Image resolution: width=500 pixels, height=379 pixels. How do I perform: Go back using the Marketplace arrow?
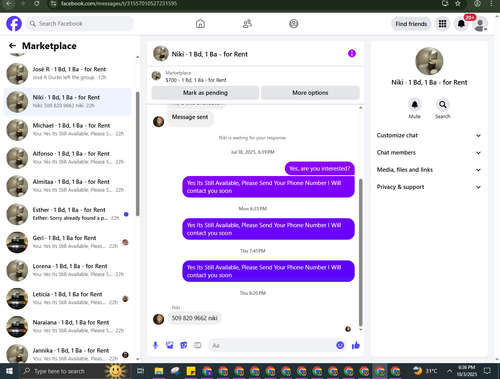pyautogui.click(x=12, y=46)
